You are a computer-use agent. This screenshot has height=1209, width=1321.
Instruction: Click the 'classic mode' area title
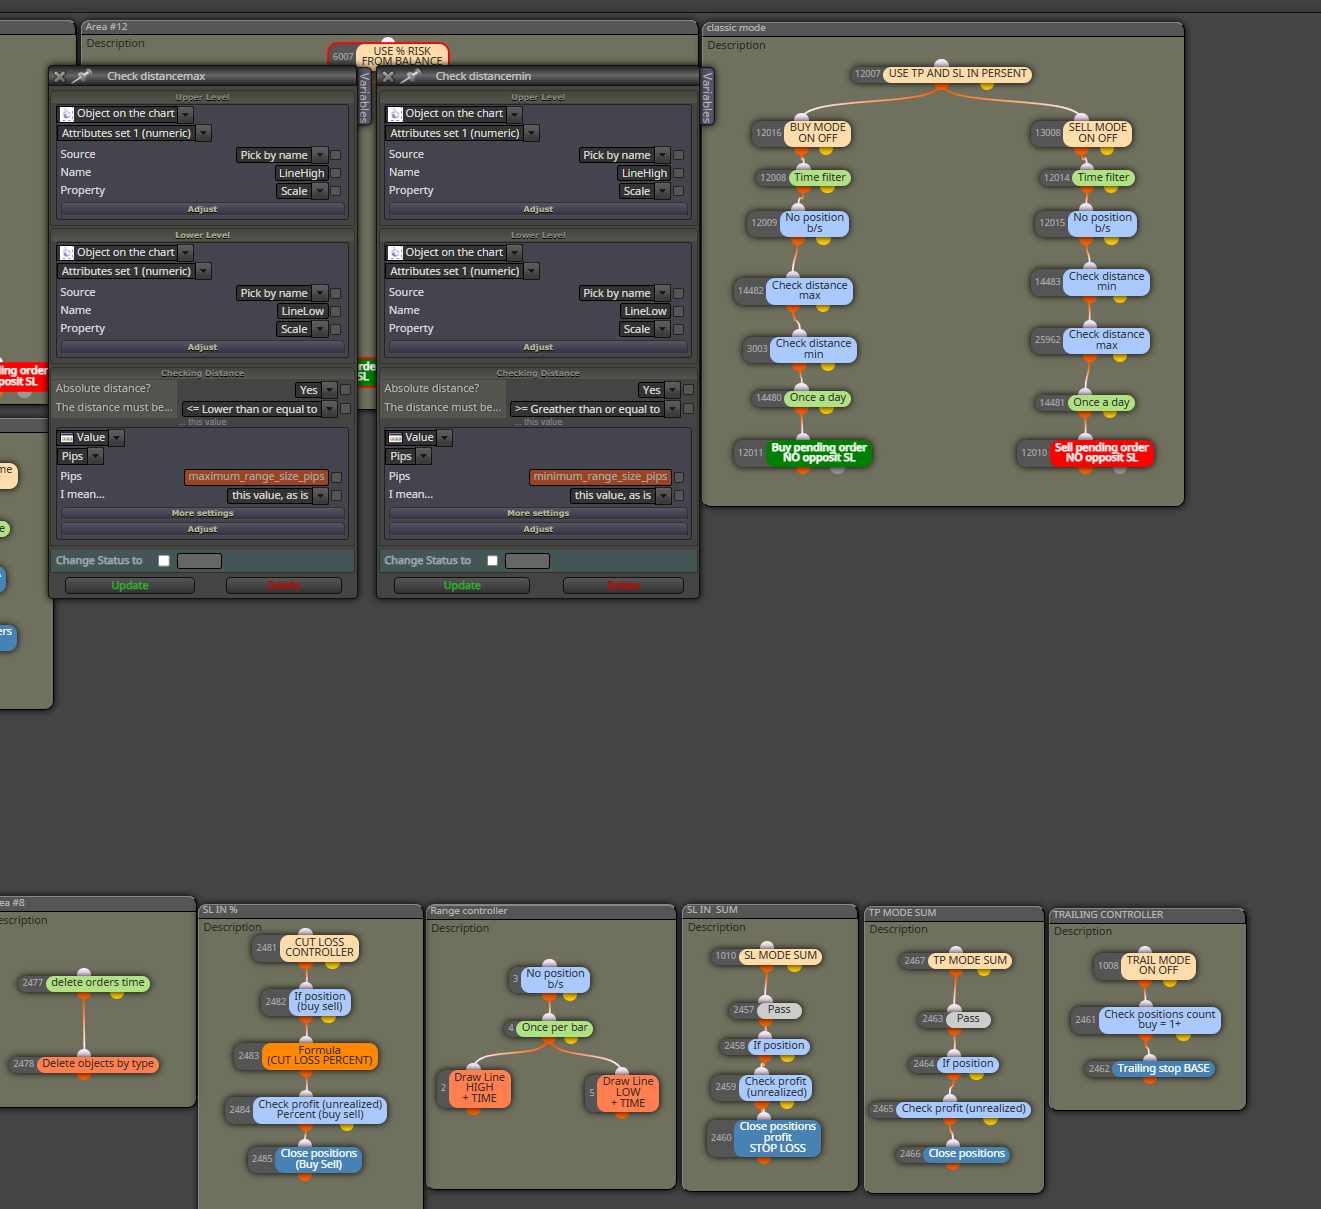737,28
